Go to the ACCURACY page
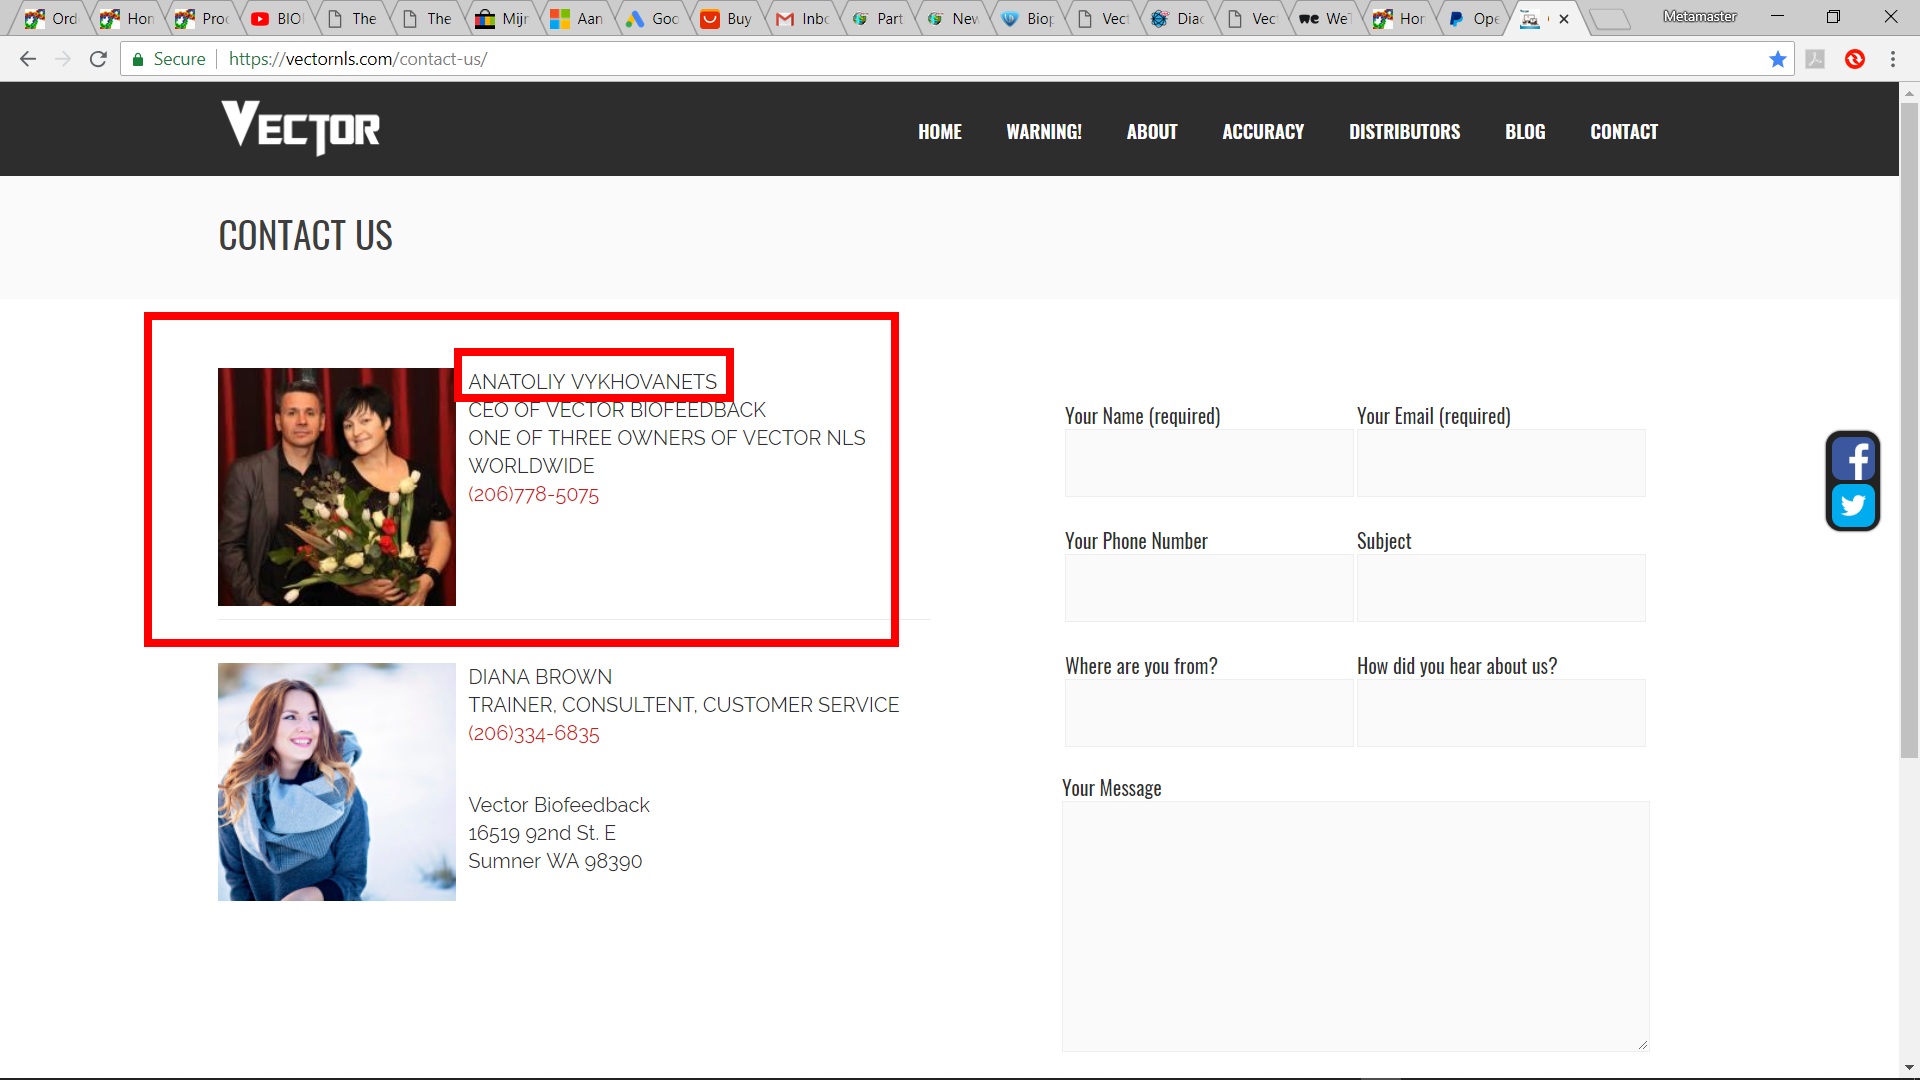The image size is (1920, 1080). [x=1263, y=132]
